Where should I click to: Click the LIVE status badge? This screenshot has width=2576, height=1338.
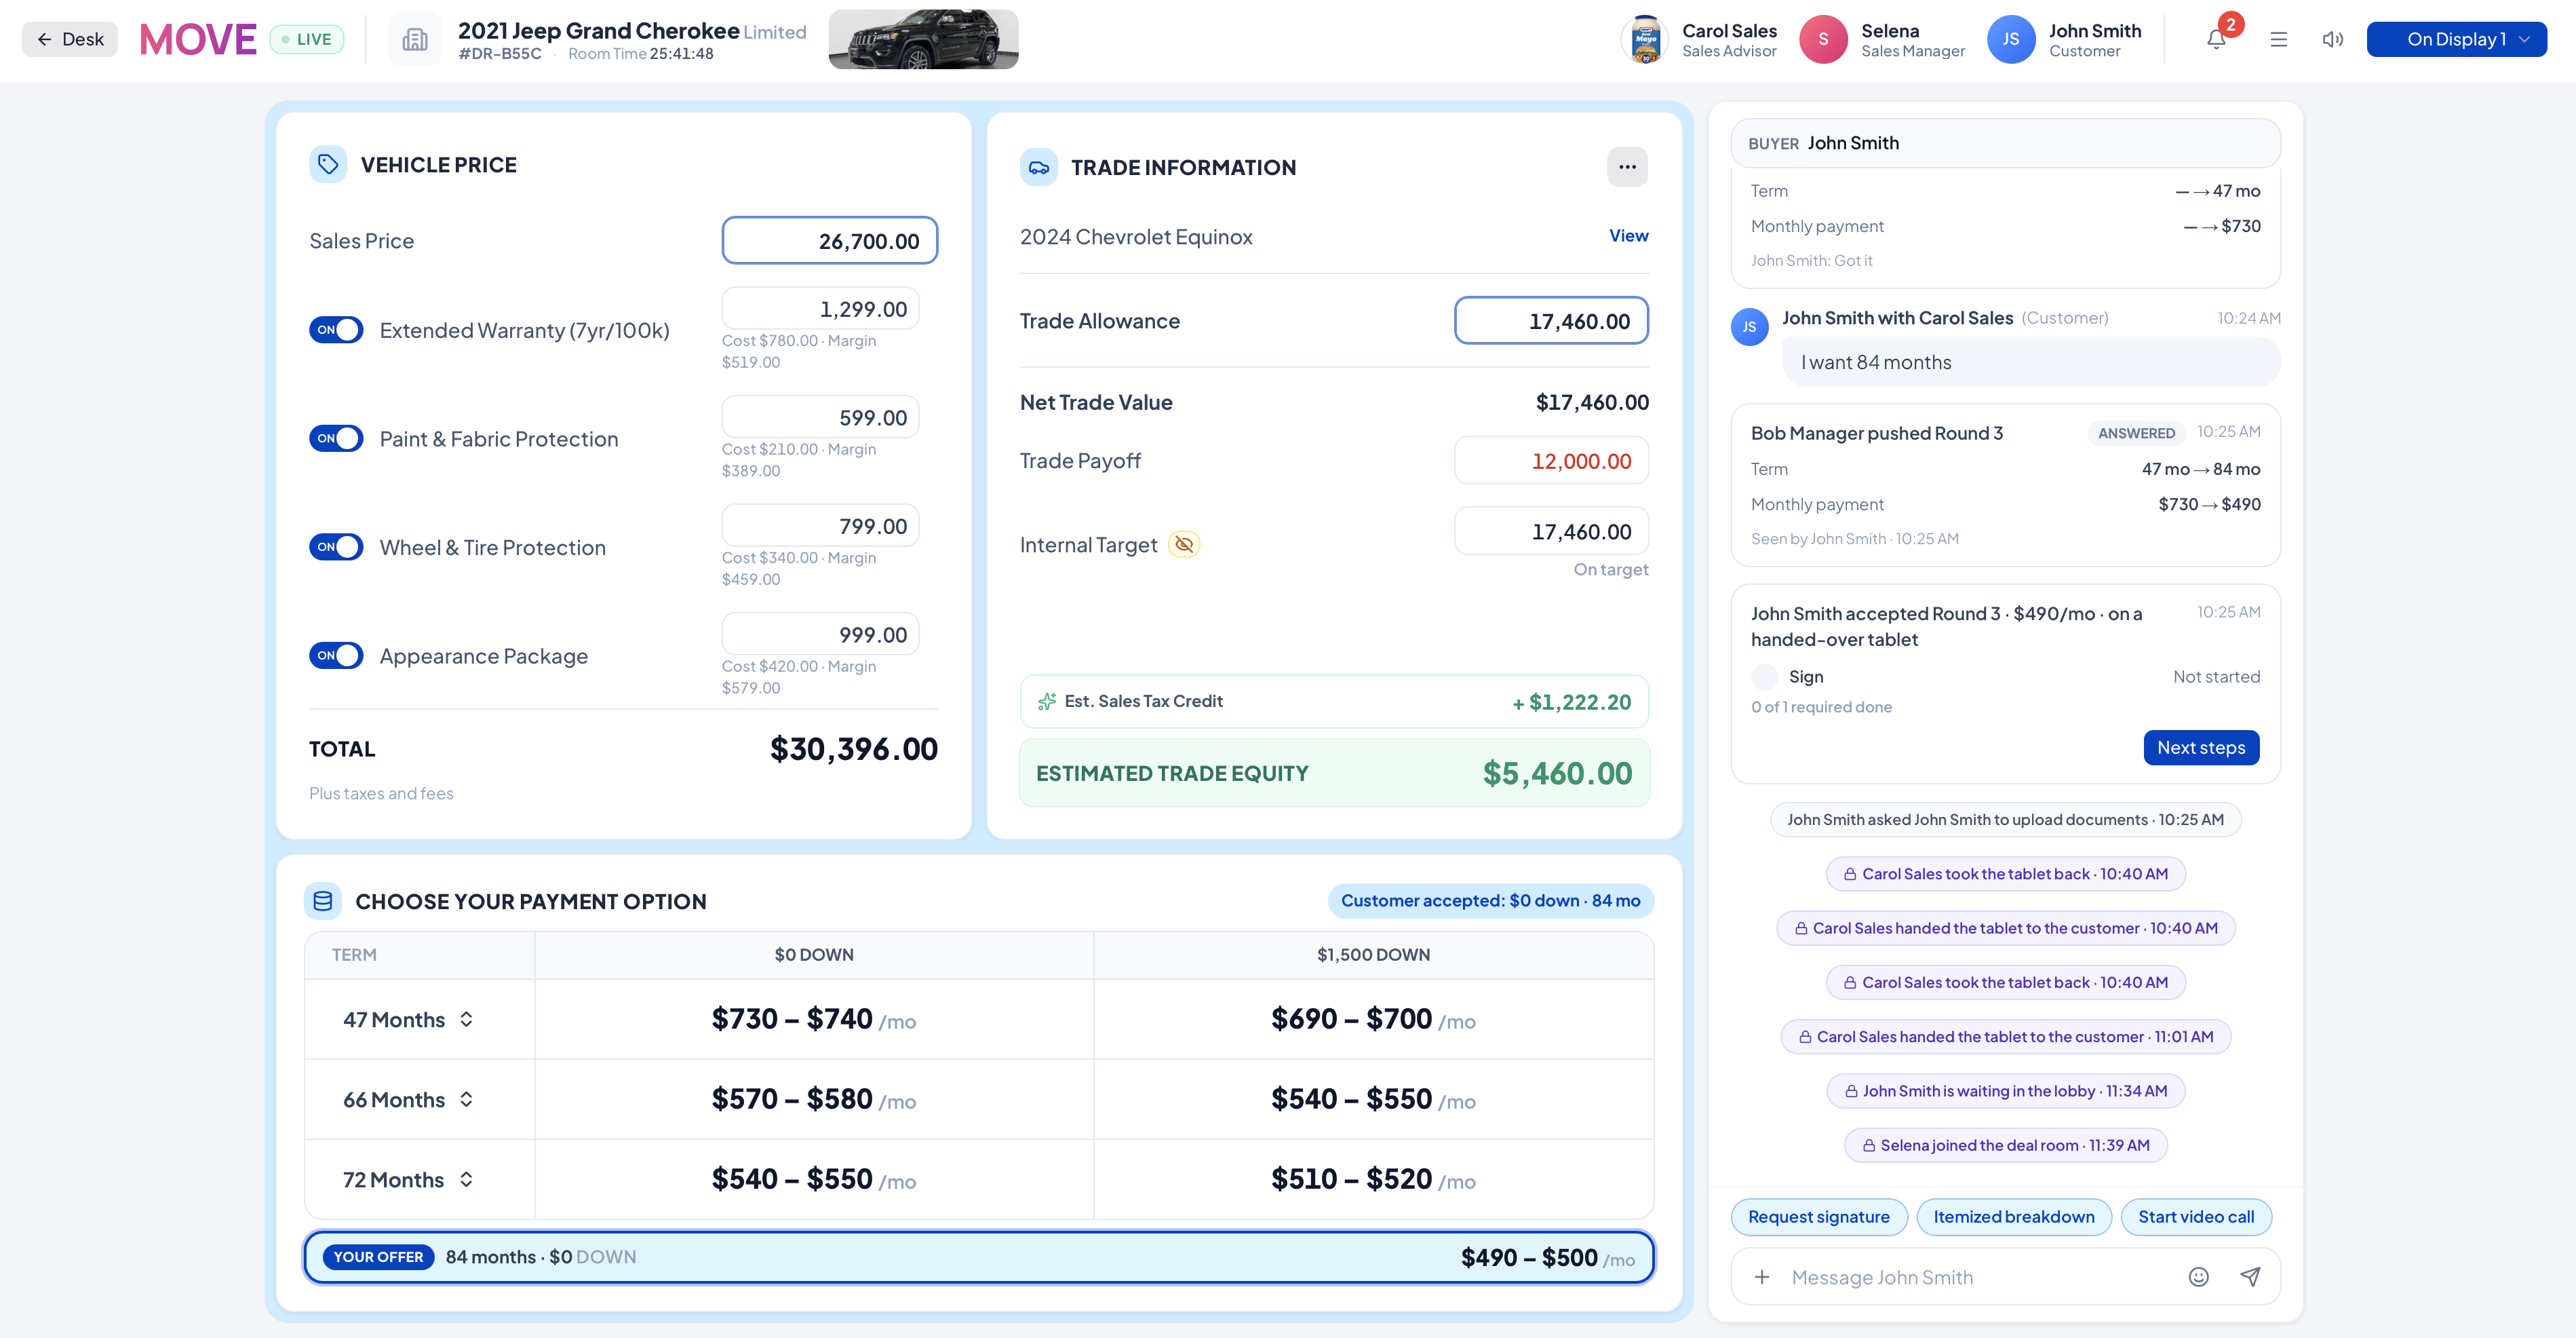(306, 39)
